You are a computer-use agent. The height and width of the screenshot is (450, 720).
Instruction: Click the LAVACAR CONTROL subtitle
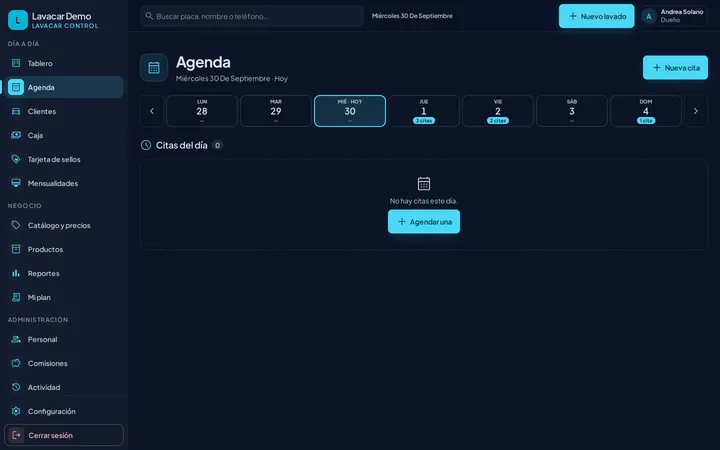(x=65, y=26)
